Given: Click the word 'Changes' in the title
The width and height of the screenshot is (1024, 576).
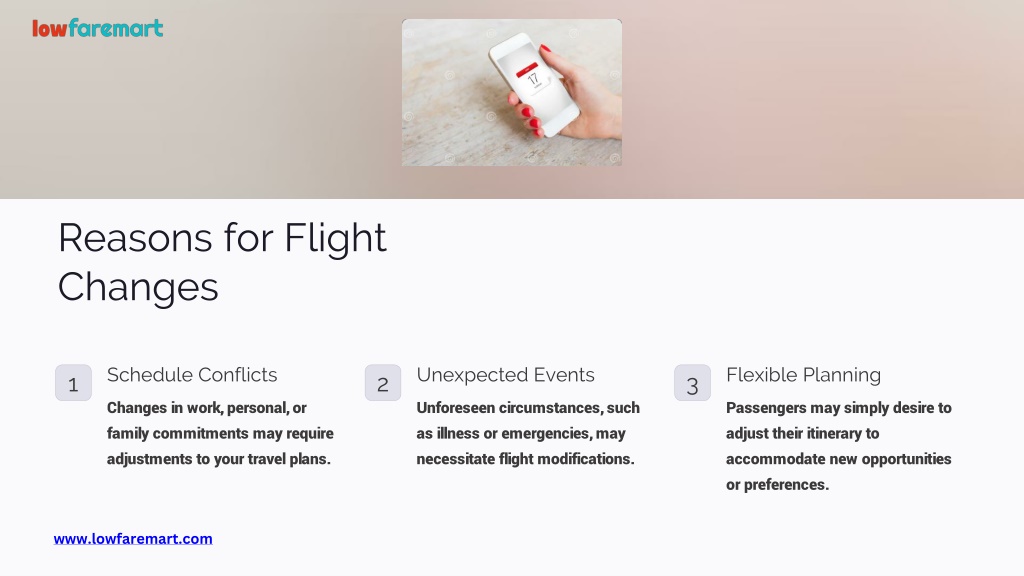Looking at the screenshot, I should (x=138, y=287).
